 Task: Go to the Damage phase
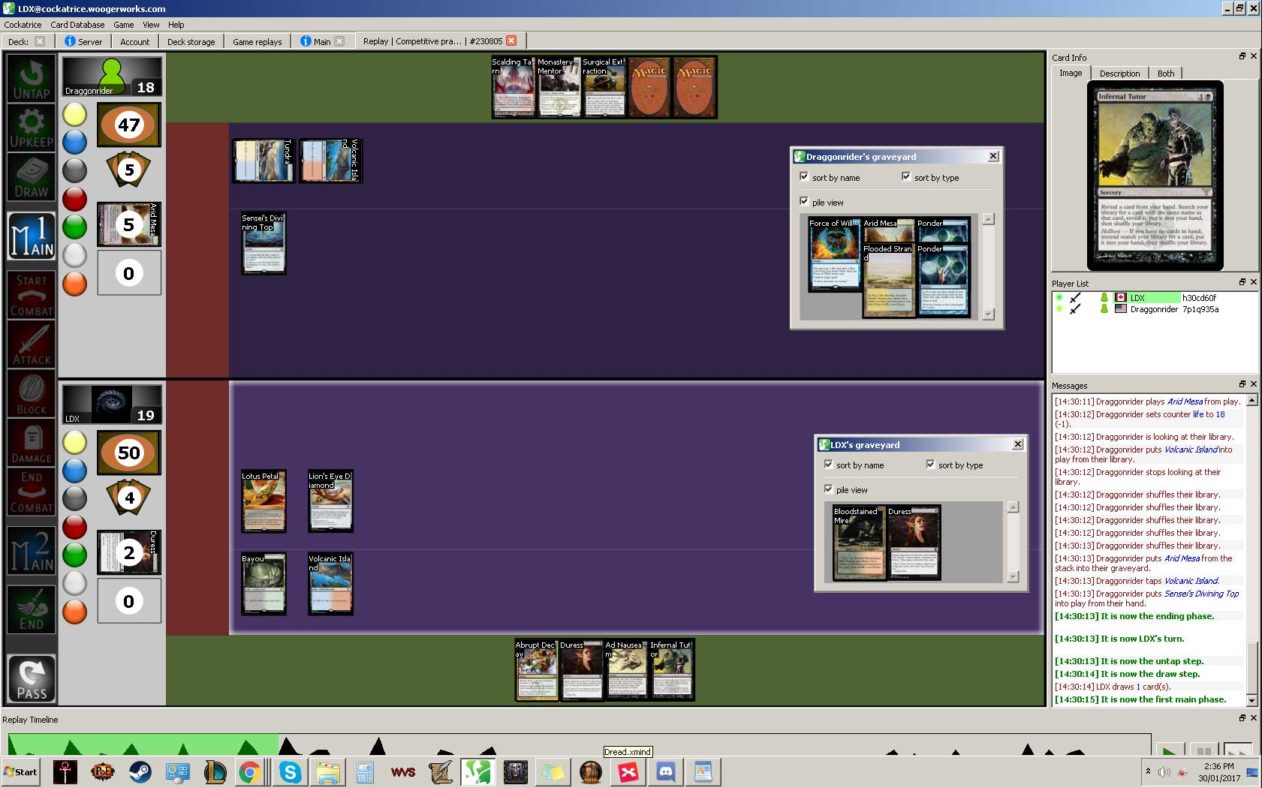(x=31, y=443)
